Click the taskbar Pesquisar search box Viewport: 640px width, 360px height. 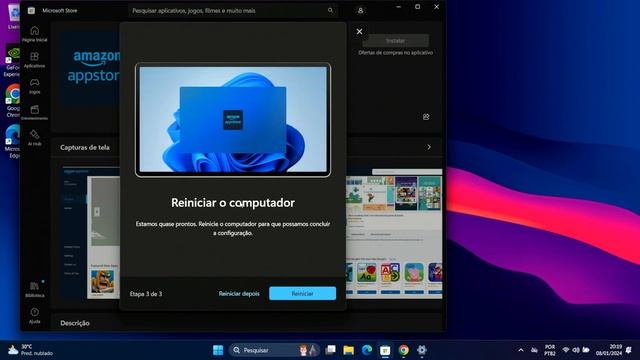pyautogui.click(x=273, y=350)
